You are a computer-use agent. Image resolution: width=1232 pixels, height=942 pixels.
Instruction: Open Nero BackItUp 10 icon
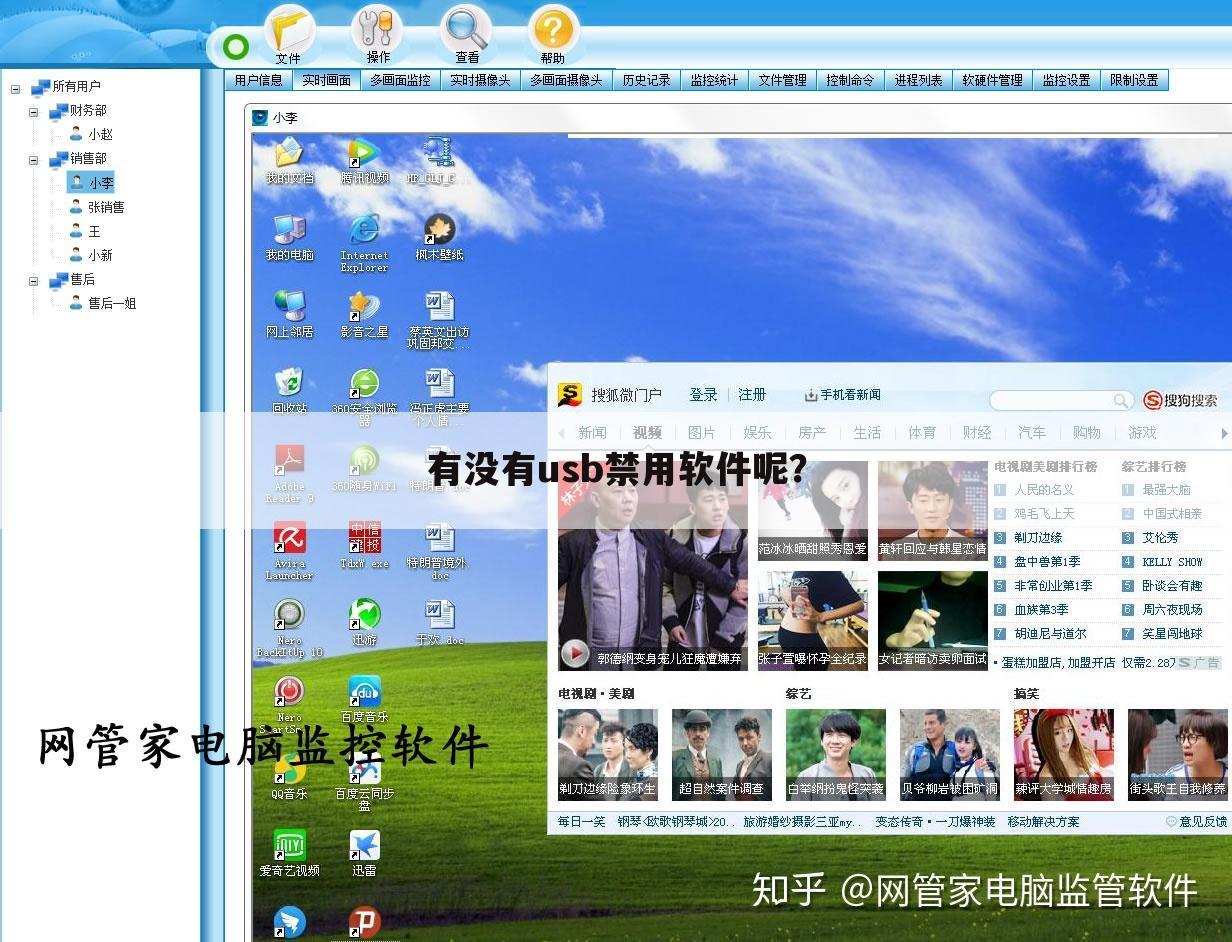tap(289, 628)
